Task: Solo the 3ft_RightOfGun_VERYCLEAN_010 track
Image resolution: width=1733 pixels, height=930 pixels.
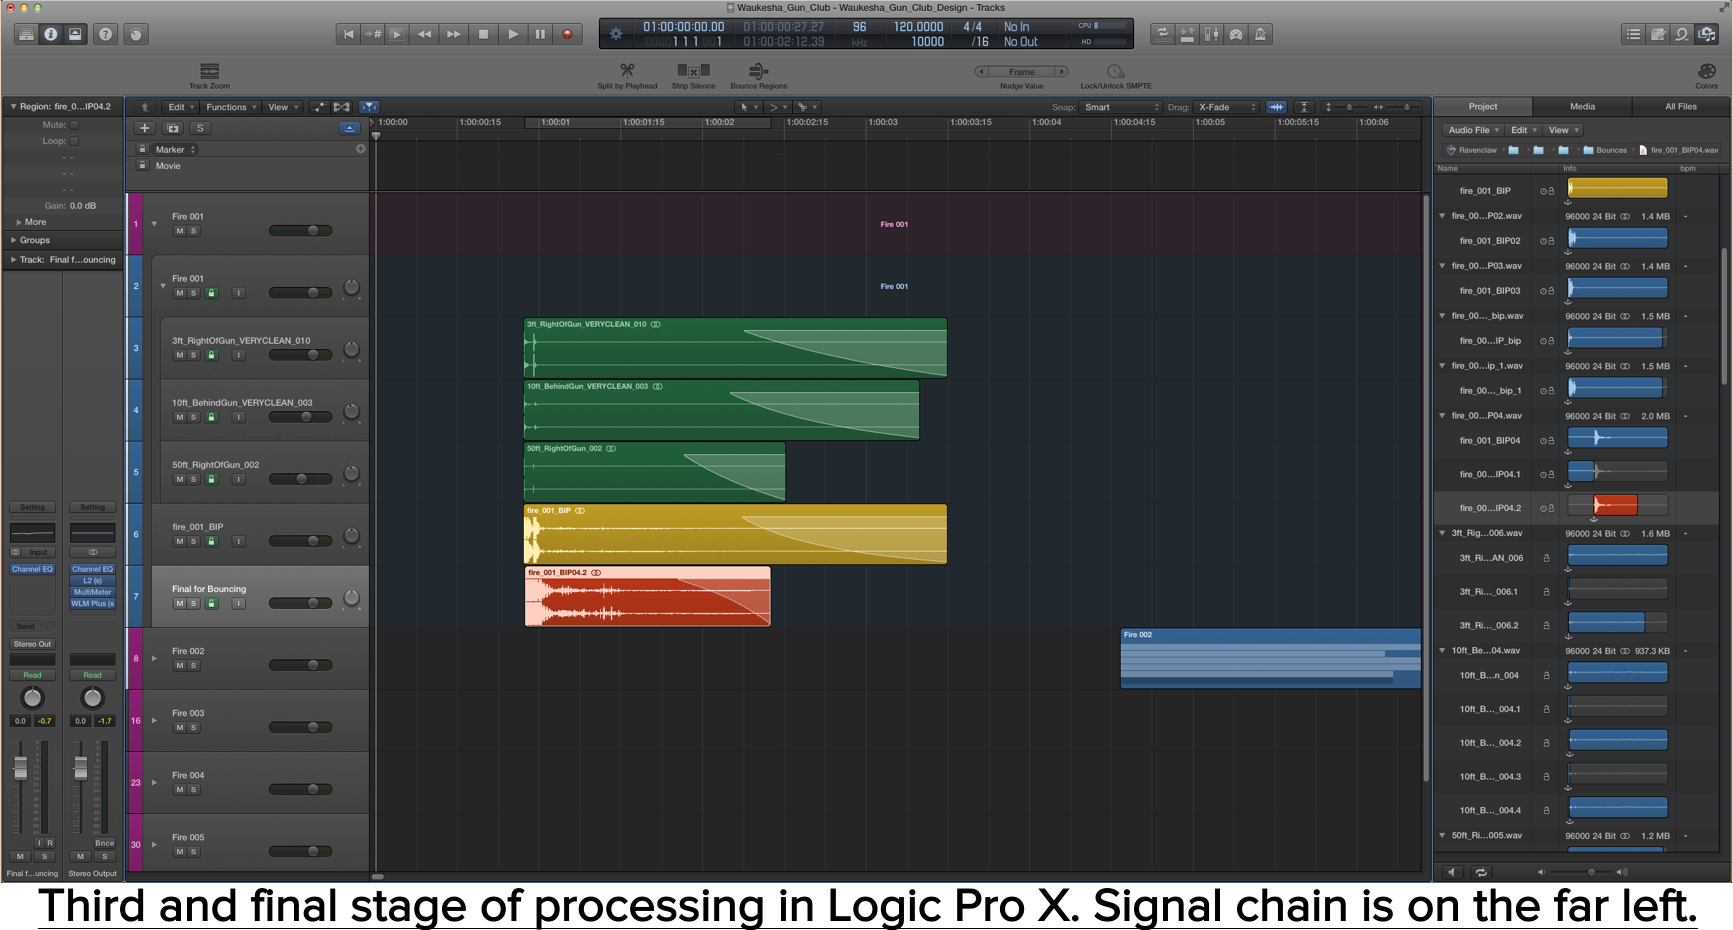Action: tap(194, 355)
